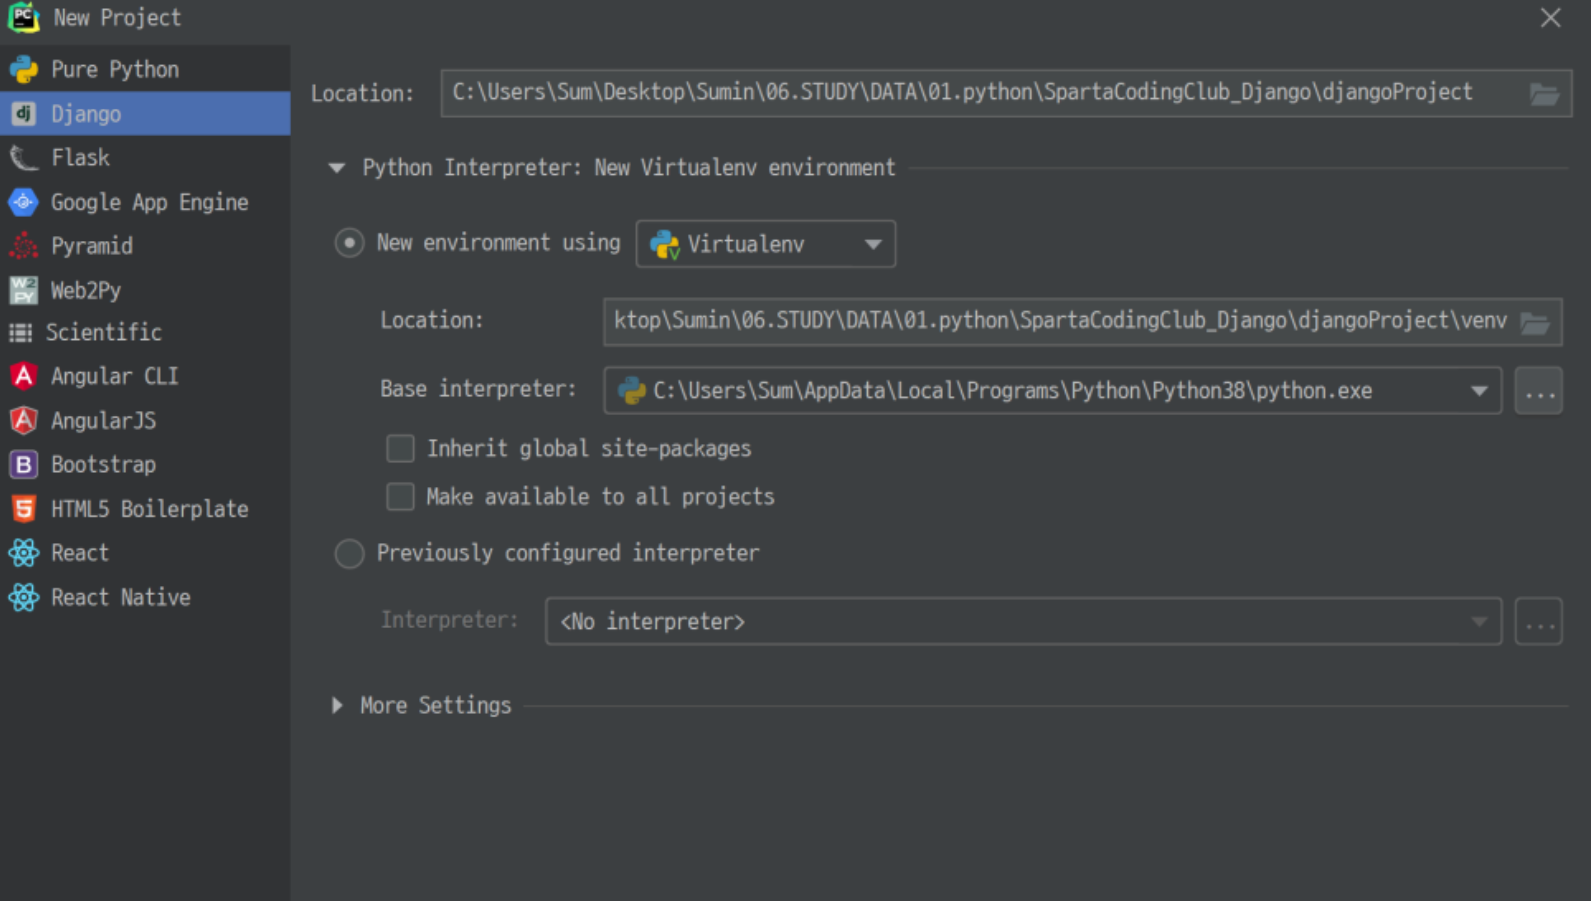This screenshot has height=901, width=1591.
Task: Select the Pyramid project type
Action: click(145, 246)
